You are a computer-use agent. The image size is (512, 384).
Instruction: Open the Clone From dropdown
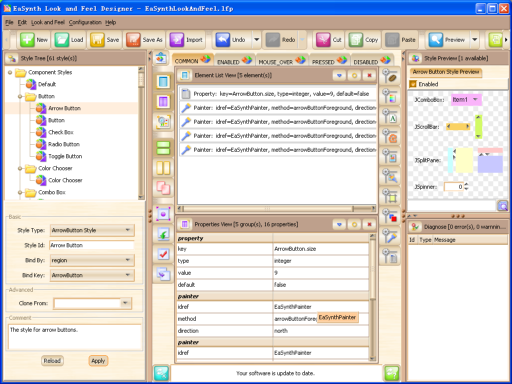click(x=126, y=303)
